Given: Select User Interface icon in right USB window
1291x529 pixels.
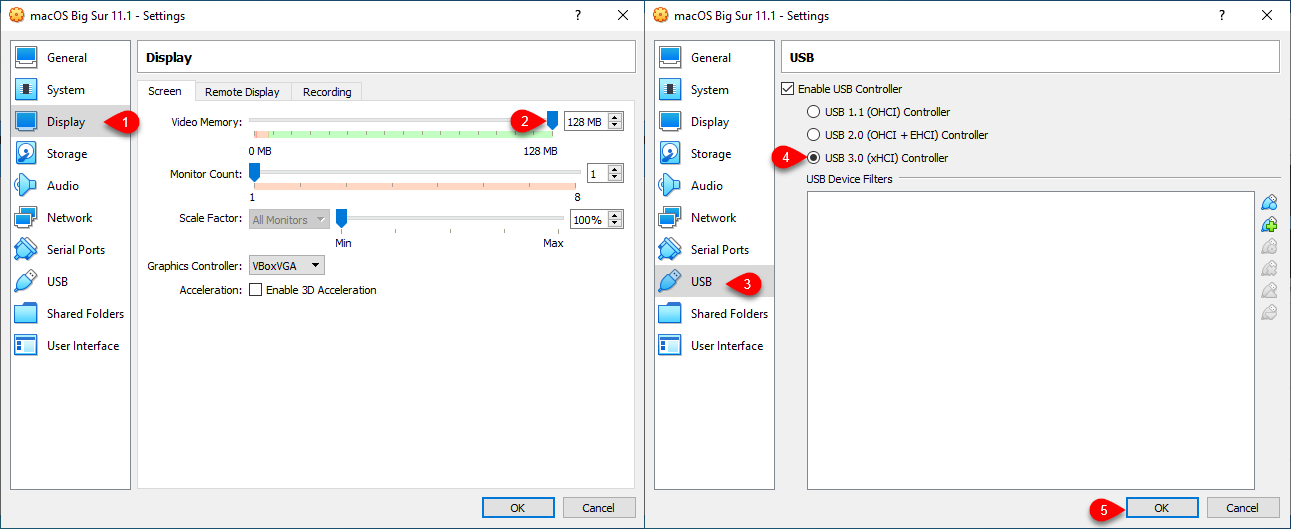Looking at the screenshot, I should [x=670, y=346].
